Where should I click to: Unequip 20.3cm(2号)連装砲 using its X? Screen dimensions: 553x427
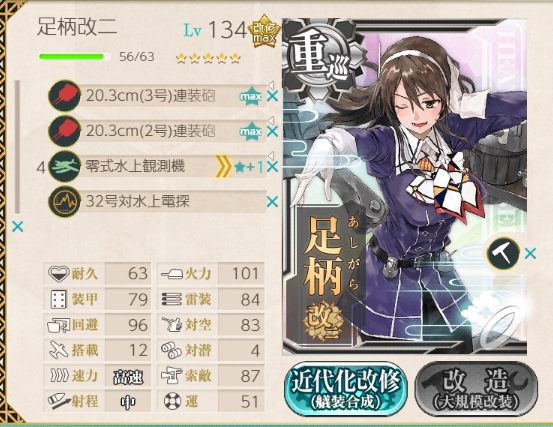tap(272, 132)
